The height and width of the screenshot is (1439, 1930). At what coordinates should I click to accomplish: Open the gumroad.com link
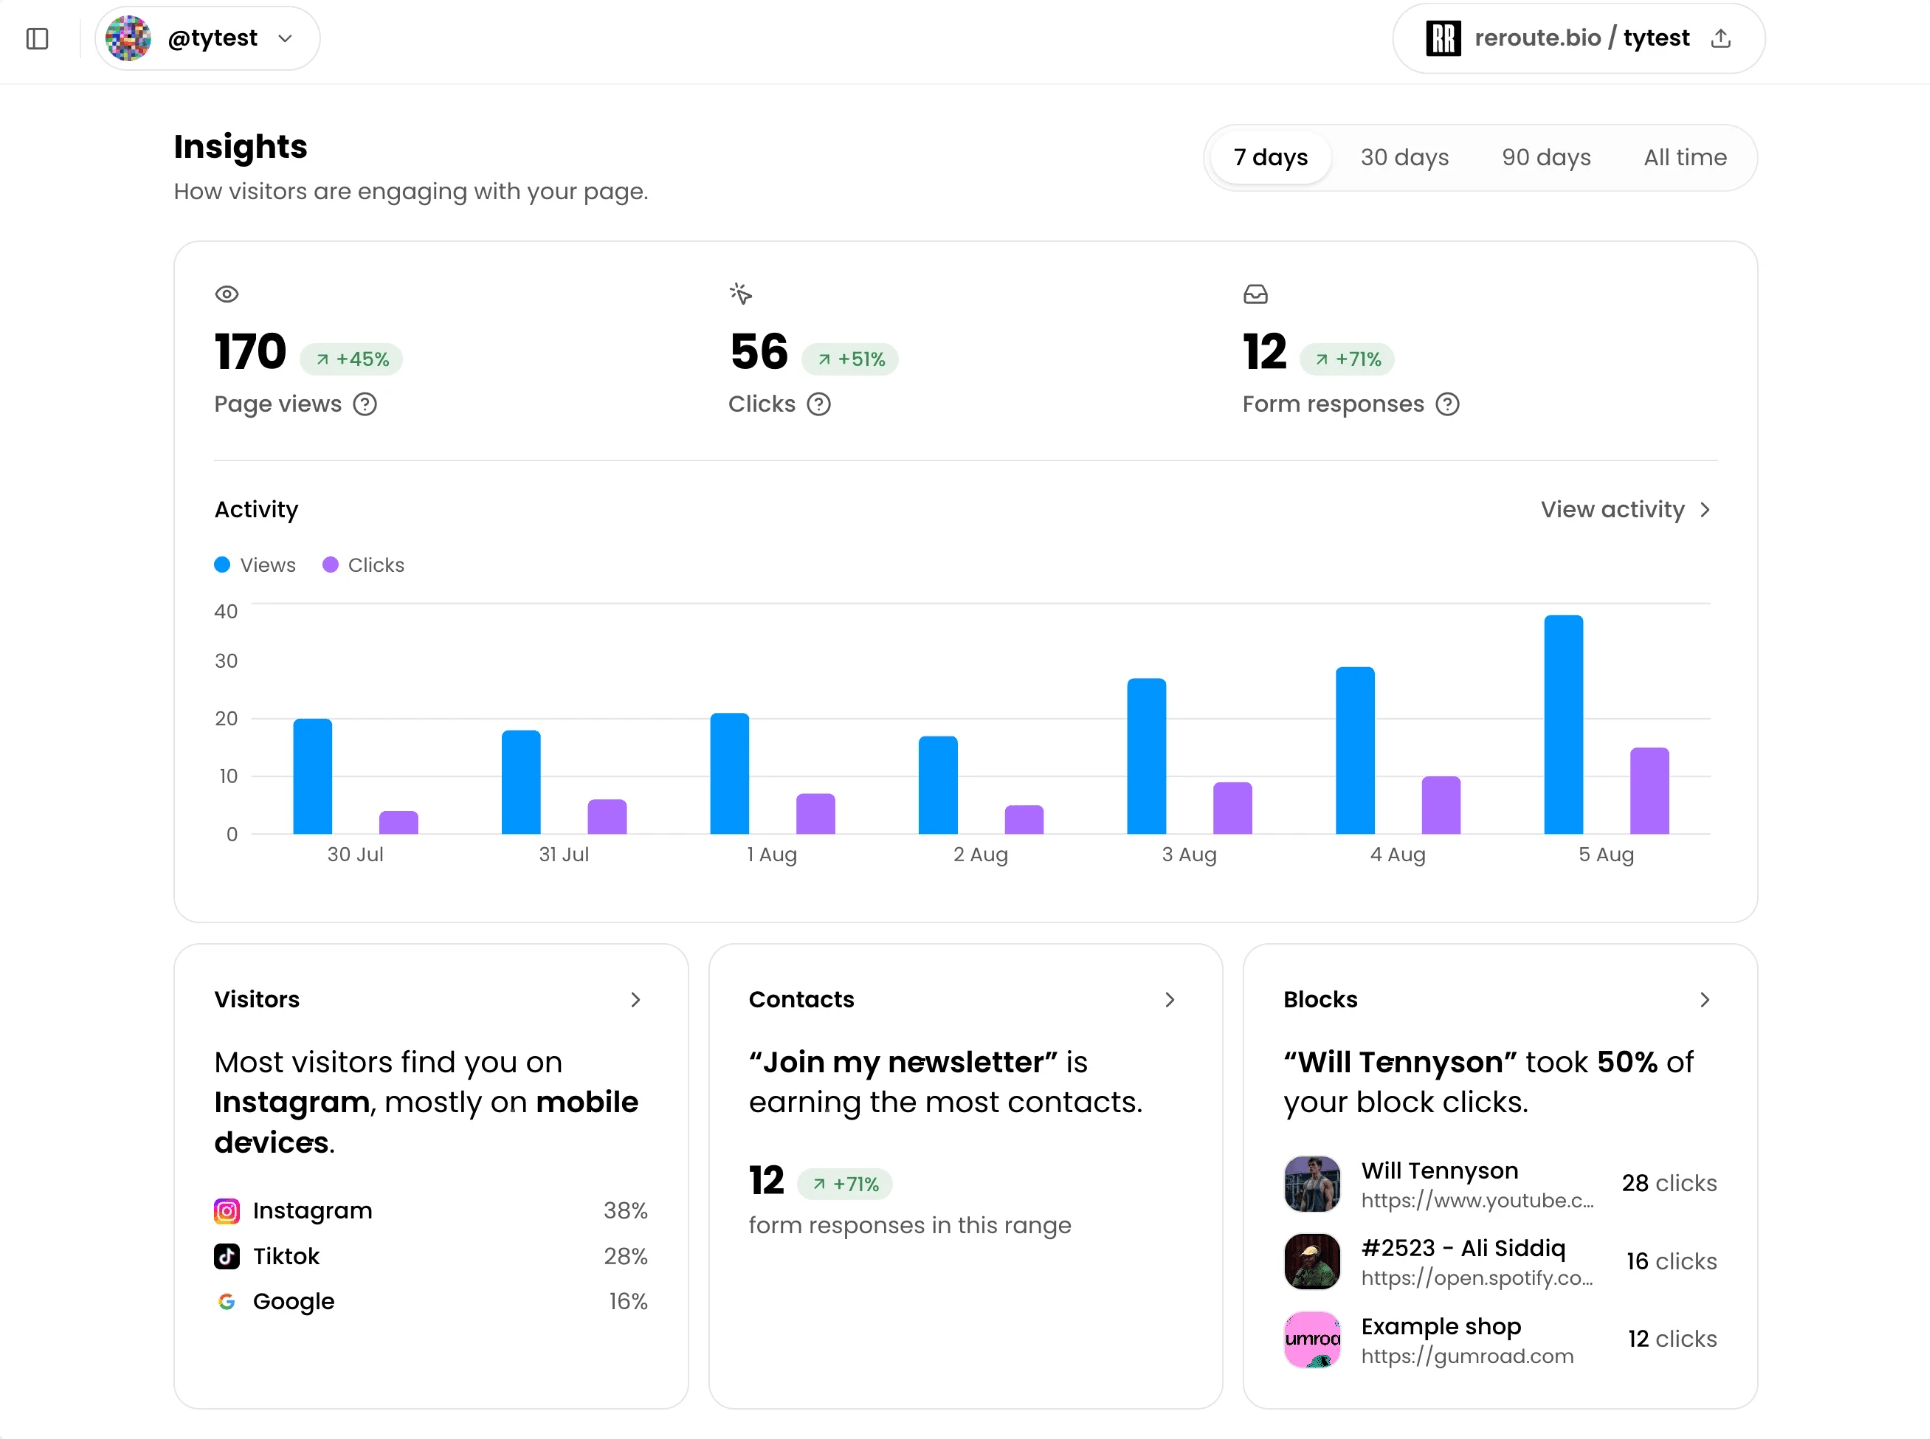[1467, 1356]
